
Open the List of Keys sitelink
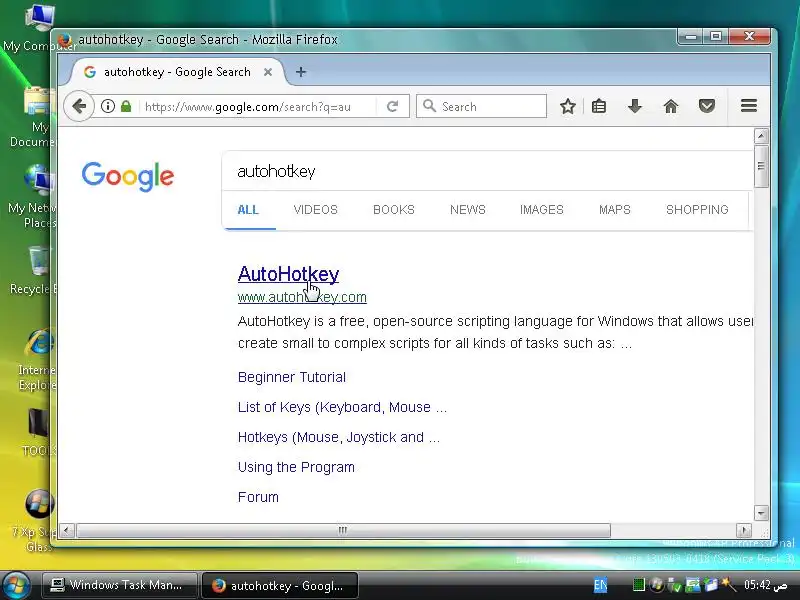point(342,407)
